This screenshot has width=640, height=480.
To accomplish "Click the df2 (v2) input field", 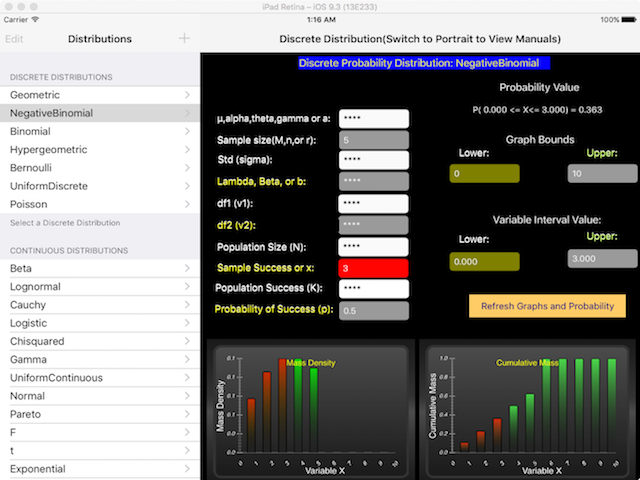I will coord(373,225).
